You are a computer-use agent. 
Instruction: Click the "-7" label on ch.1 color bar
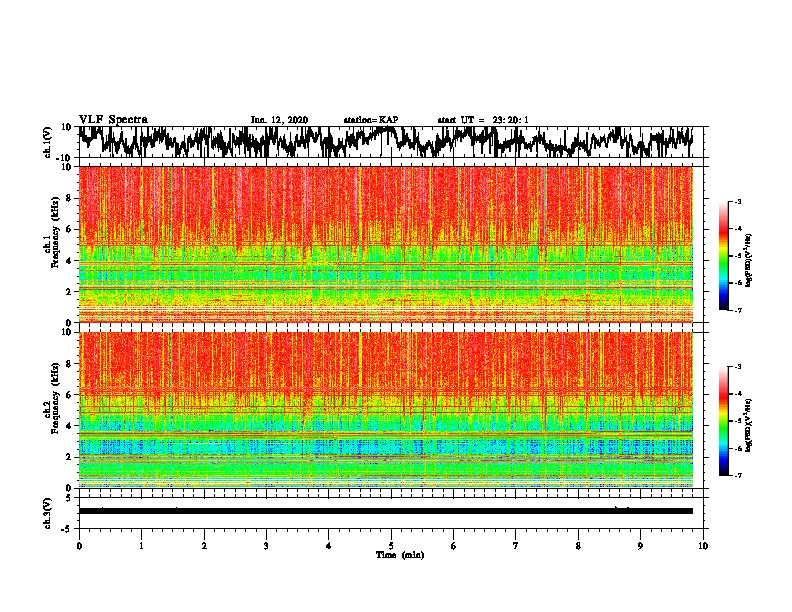[737, 310]
